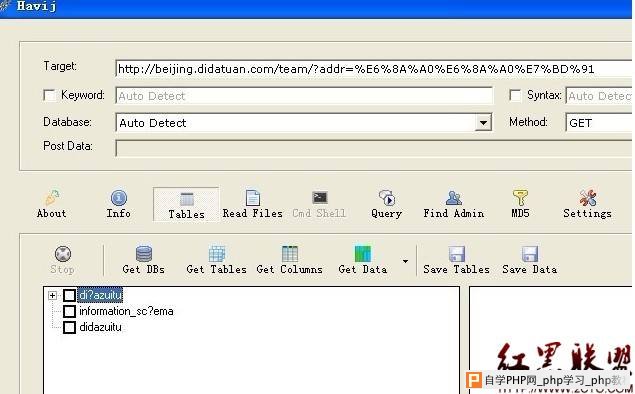Open the About section icon
The image size is (635, 394).
click(52, 198)
